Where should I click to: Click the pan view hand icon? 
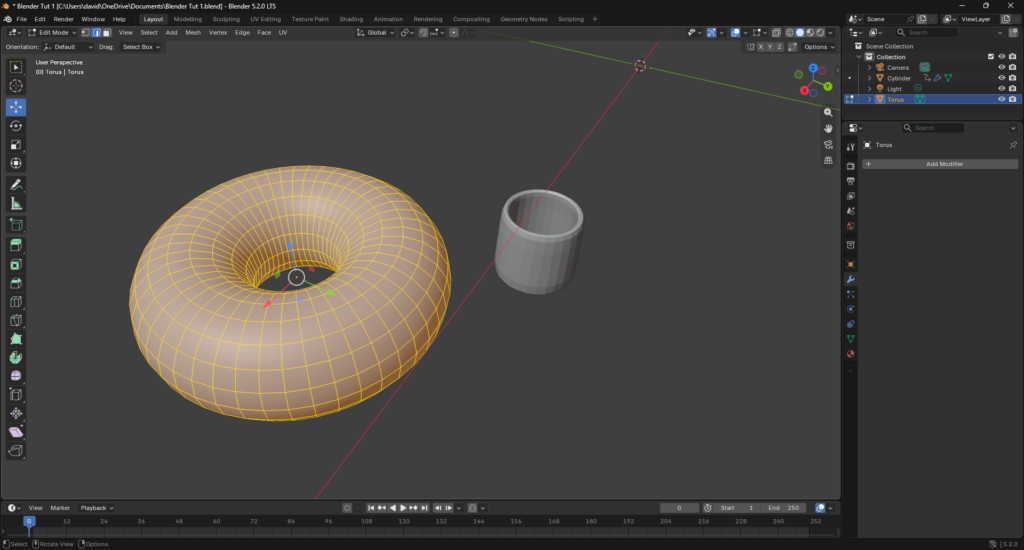coord(828,128)
